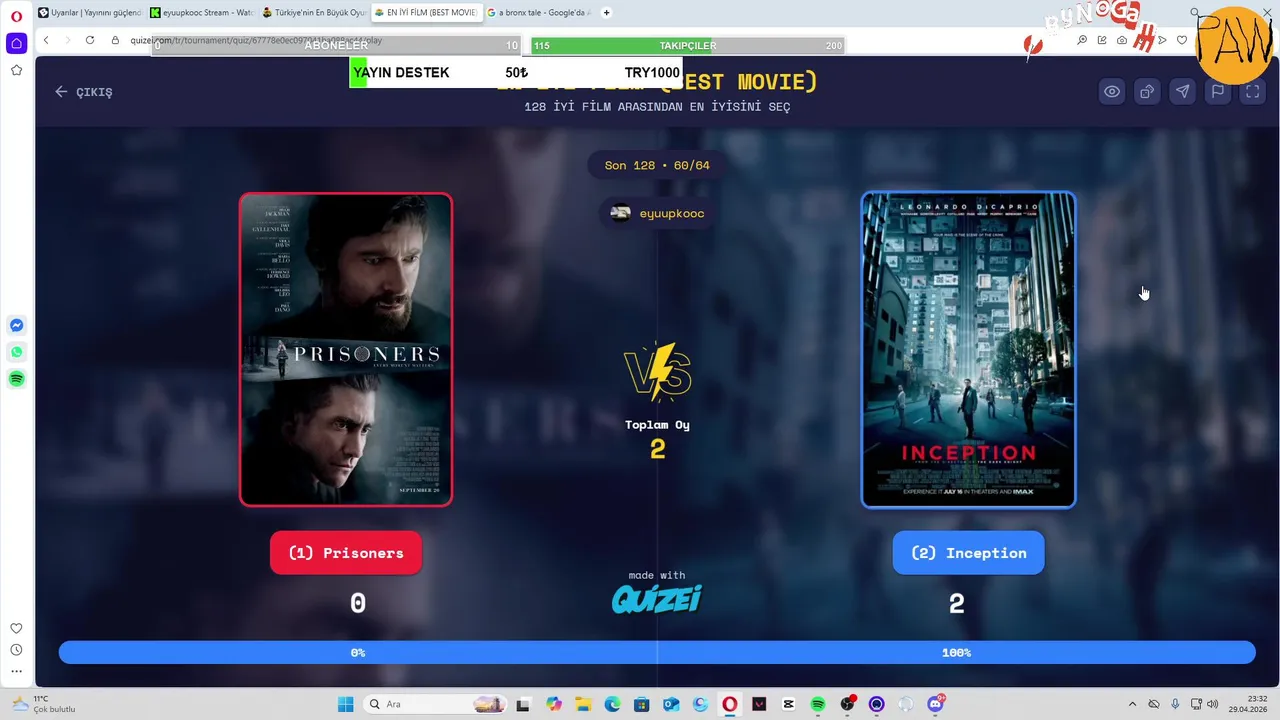Click the paper-plane share icon

1182,91
